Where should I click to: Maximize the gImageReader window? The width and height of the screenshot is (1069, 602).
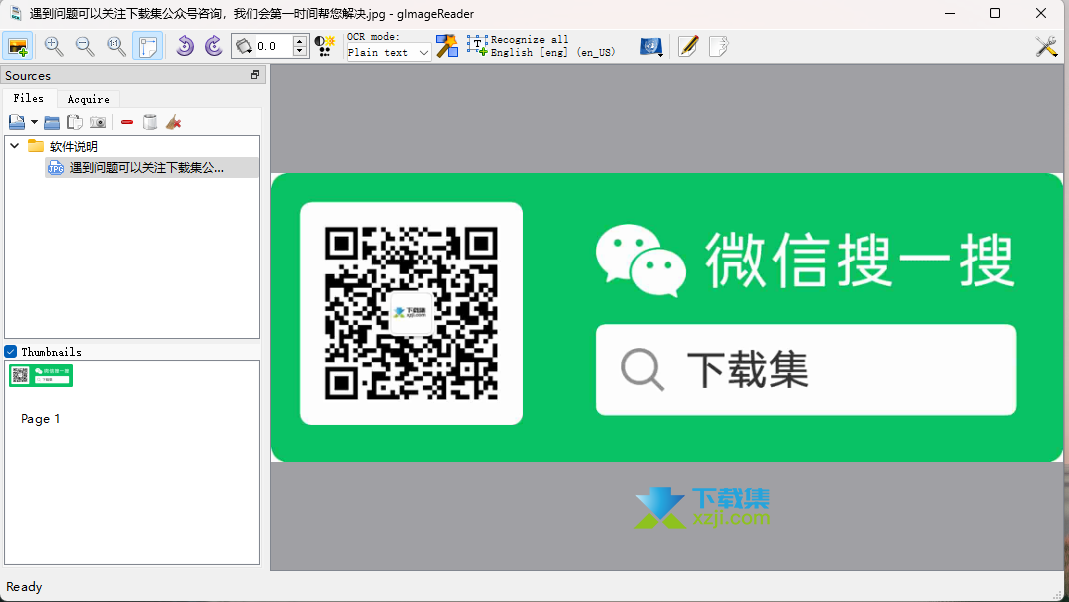[x=995, y=14]
